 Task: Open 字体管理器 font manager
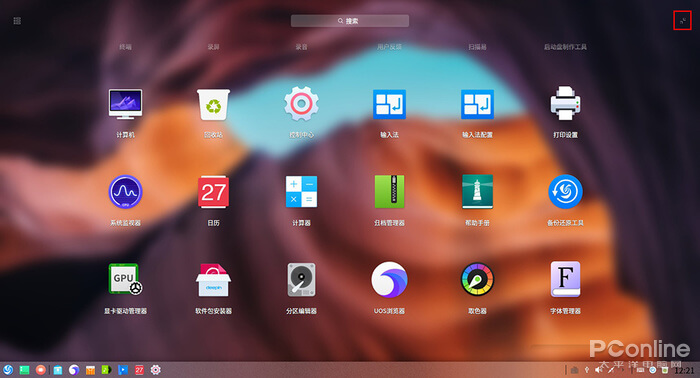[565, 279]
